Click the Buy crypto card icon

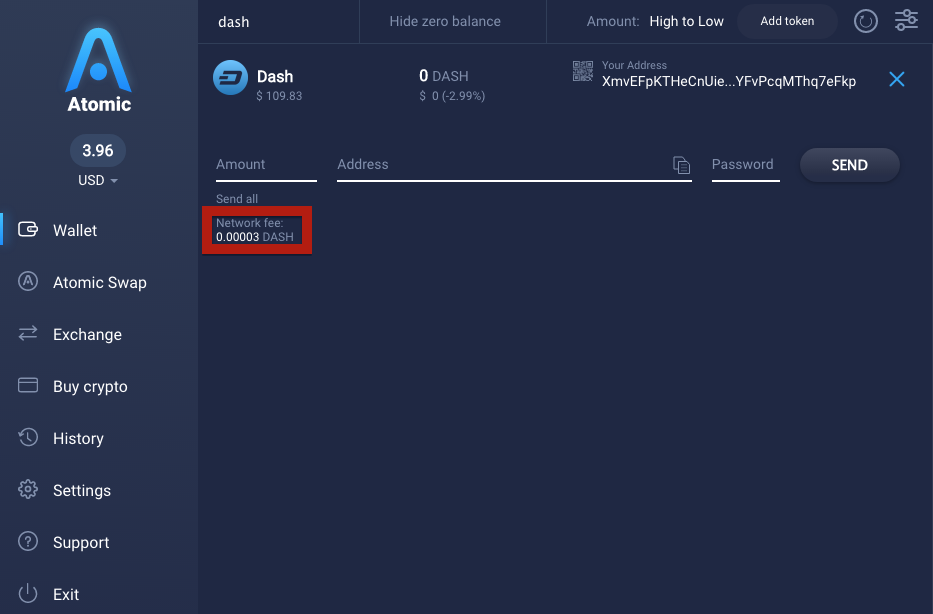(28, 385)
